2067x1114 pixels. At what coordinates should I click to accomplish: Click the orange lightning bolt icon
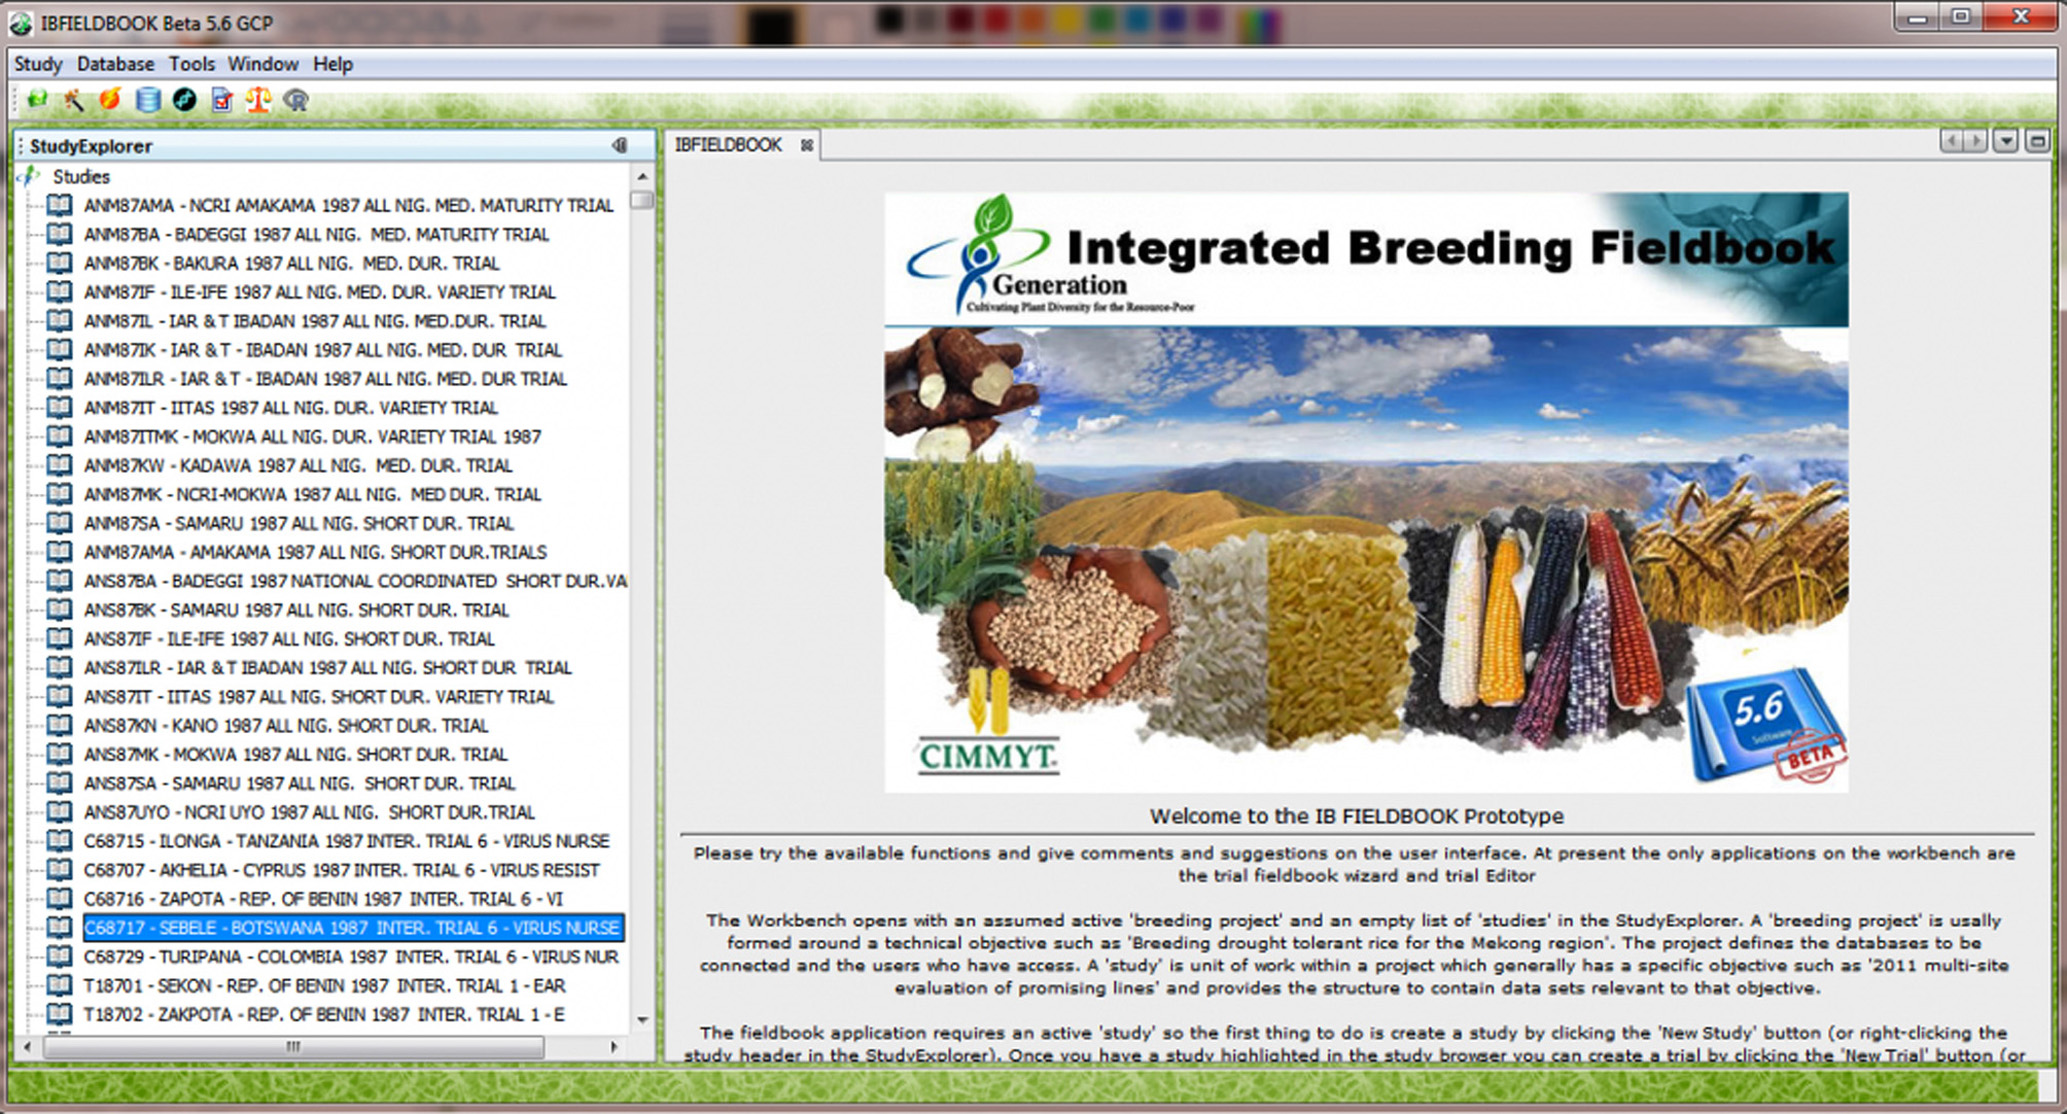tap(110, 99)
